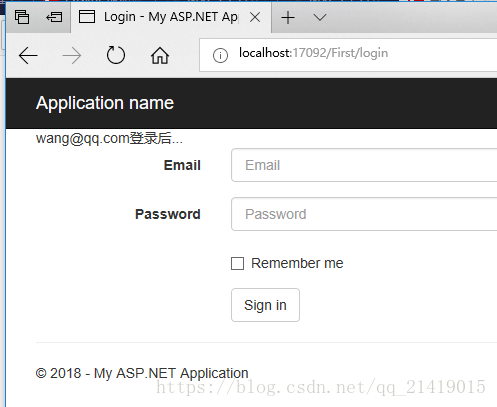
Task: Focus the Email input field
Action: (x=364, y=165)
